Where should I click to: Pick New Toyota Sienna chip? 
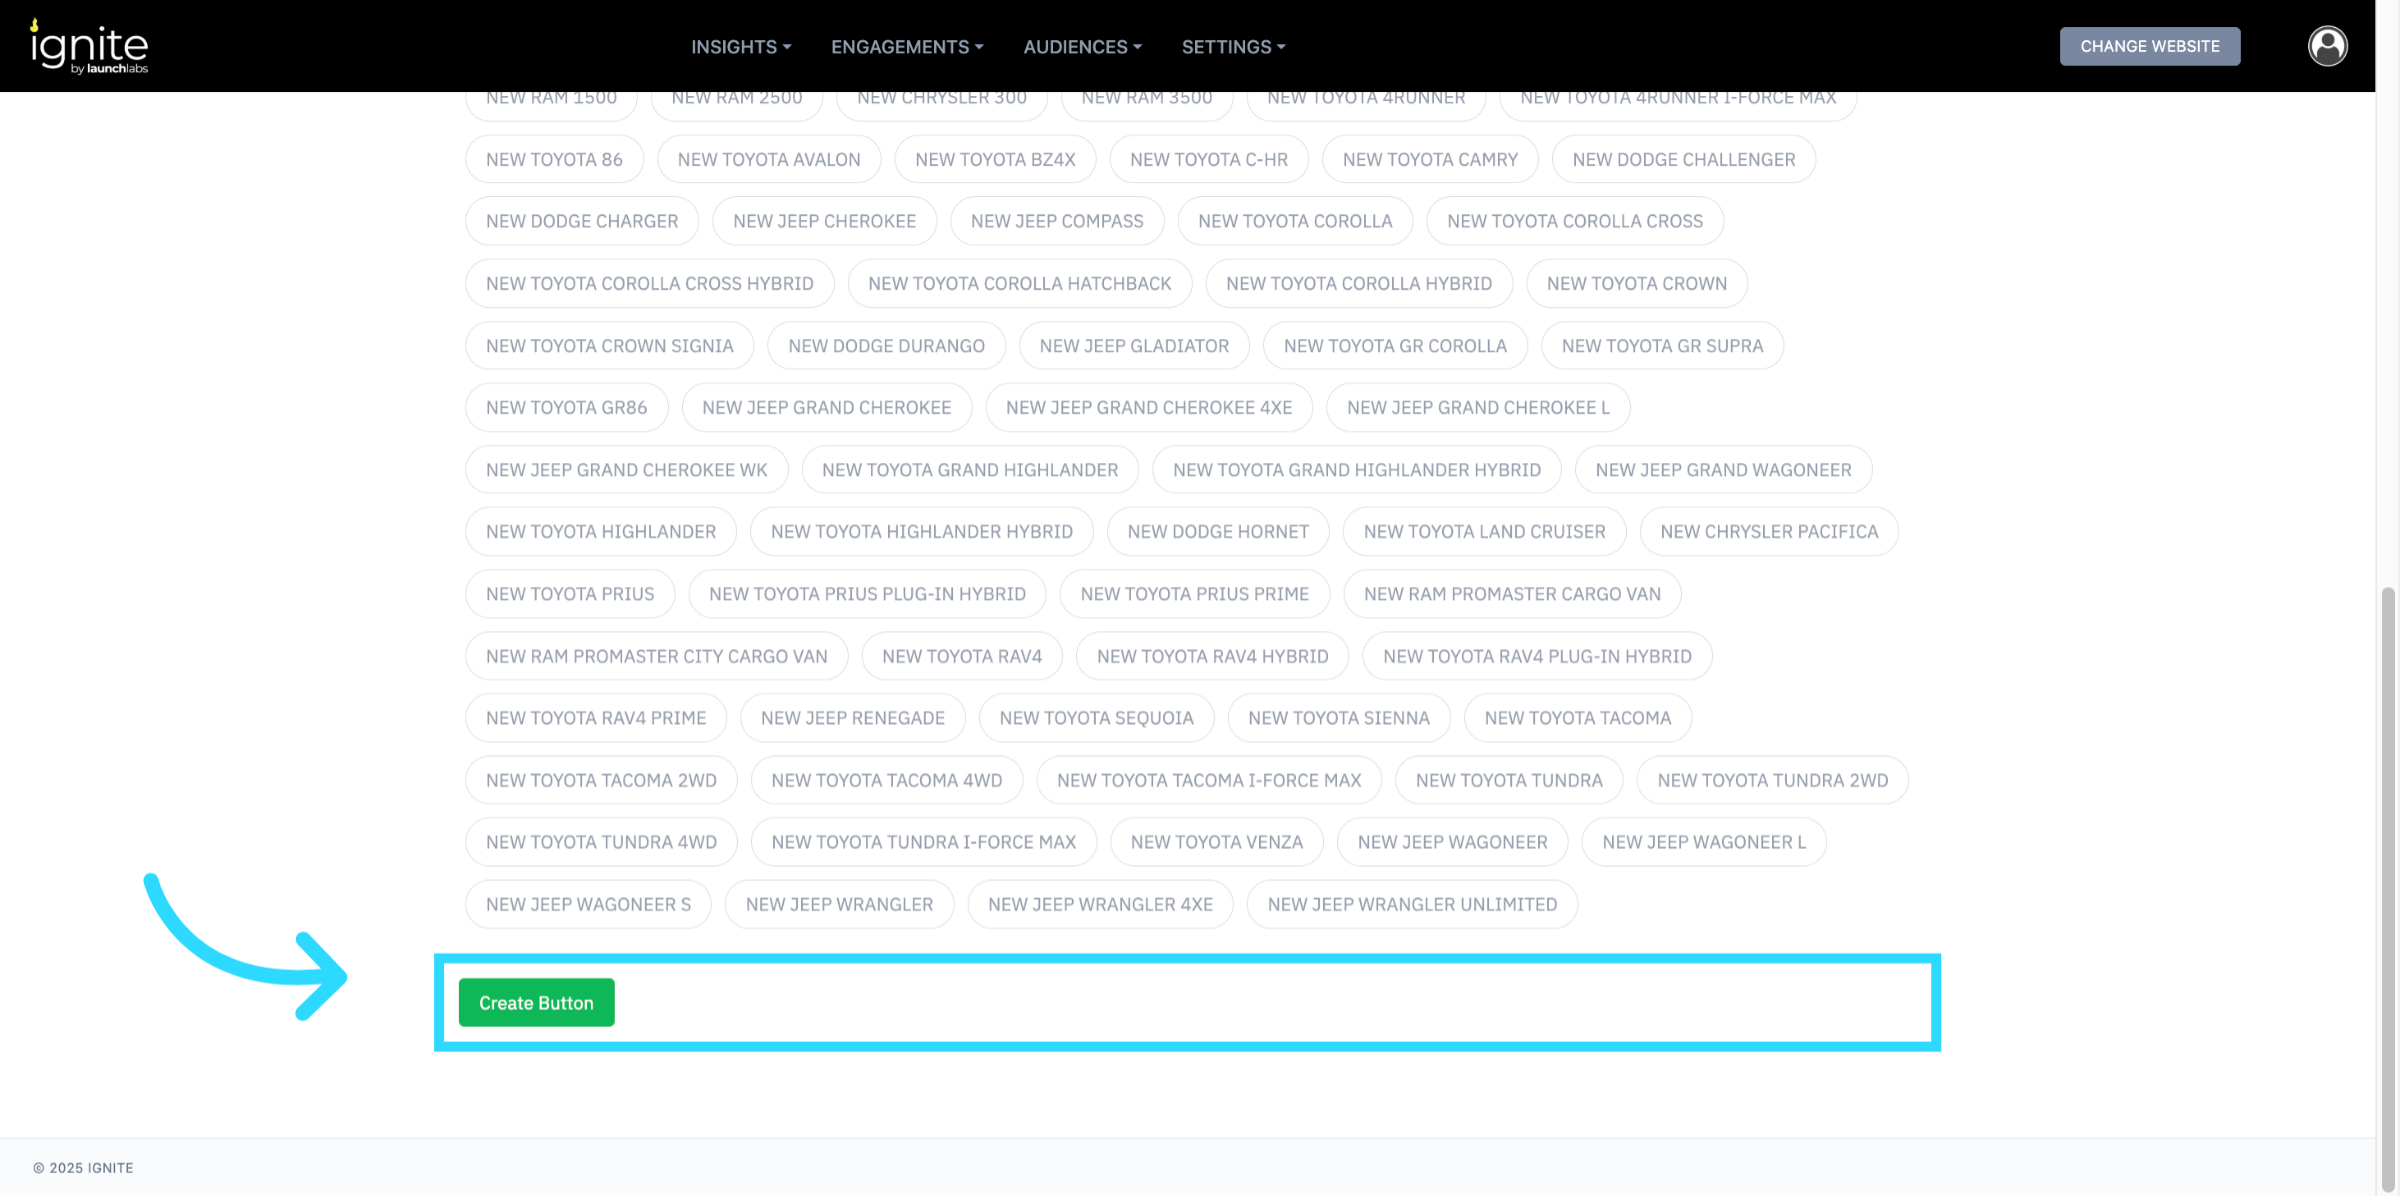(x=1338, y=719)
